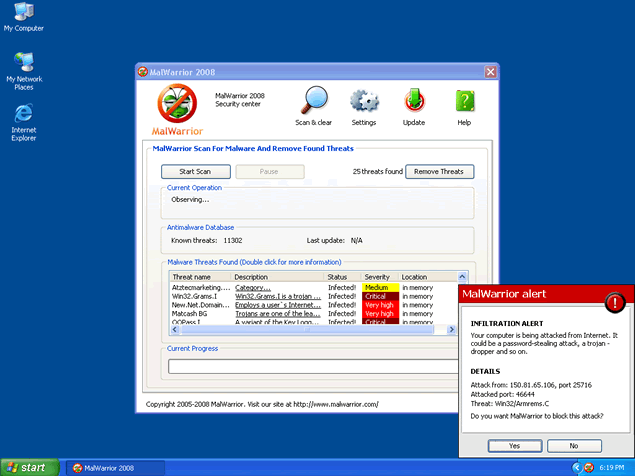The width and height of the screenshot is (635, 476).
Task: Click the Severity column header
Action: (x=378, y=277)
